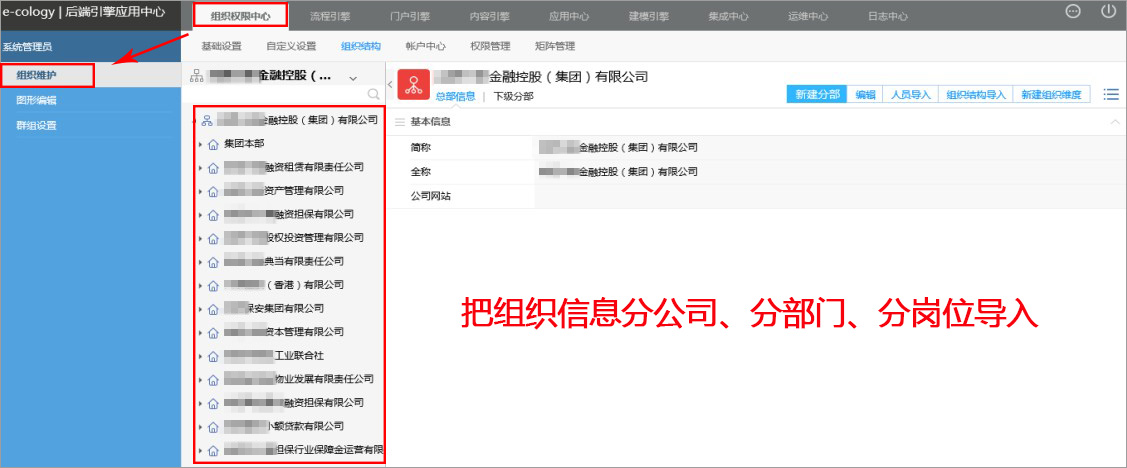This screenshot has height=468, width=1127.
Task: Open the more options ellipsis icon
Action: (x=1073, y=12)
